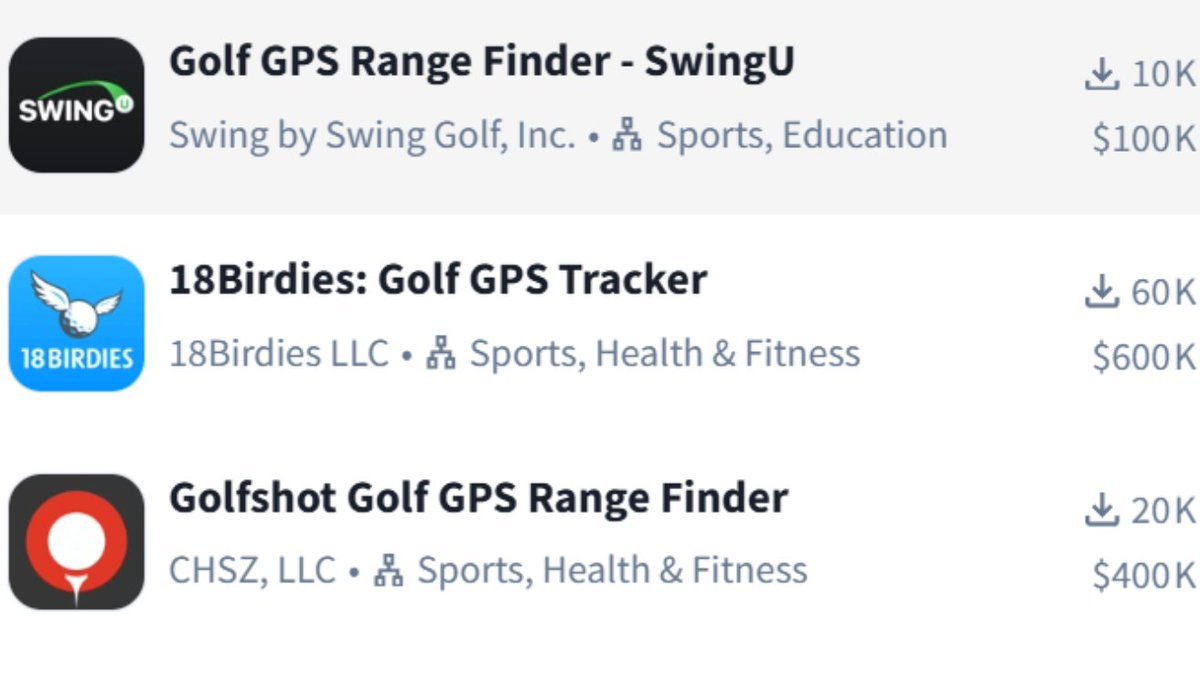
Task: Click the SwingU app icon
Action: 76,105
